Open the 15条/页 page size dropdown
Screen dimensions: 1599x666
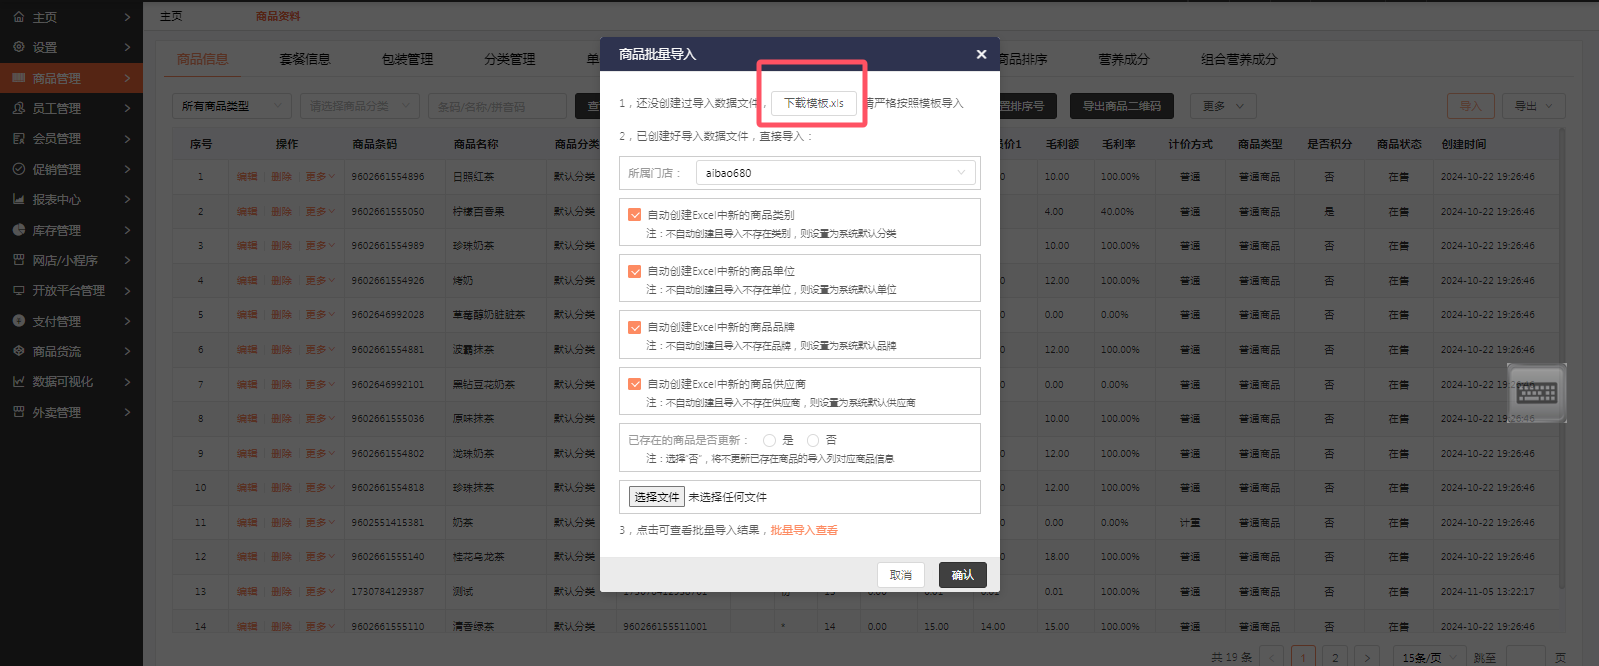tap(1428, 657)
